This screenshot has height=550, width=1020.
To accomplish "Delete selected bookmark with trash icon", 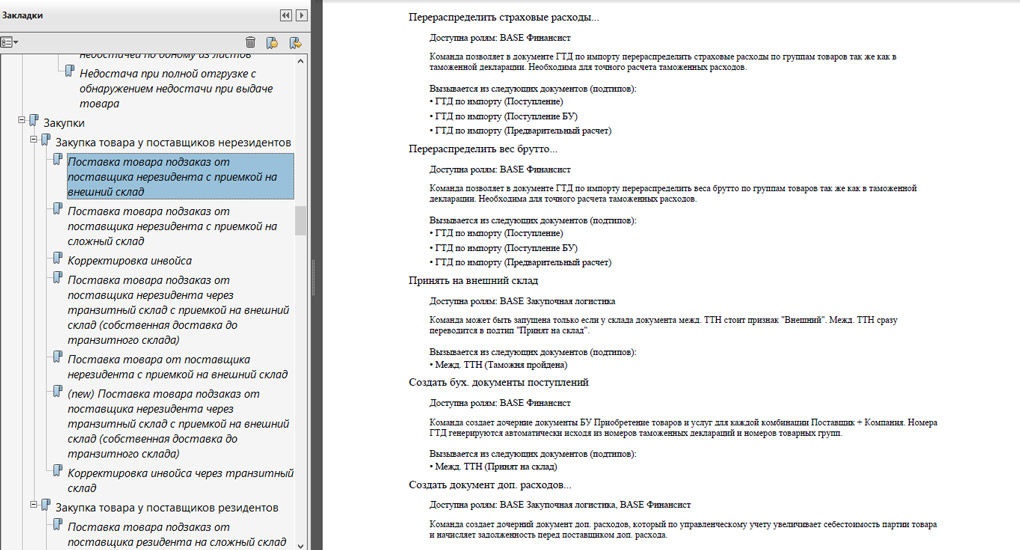I will tap(250, 42).
